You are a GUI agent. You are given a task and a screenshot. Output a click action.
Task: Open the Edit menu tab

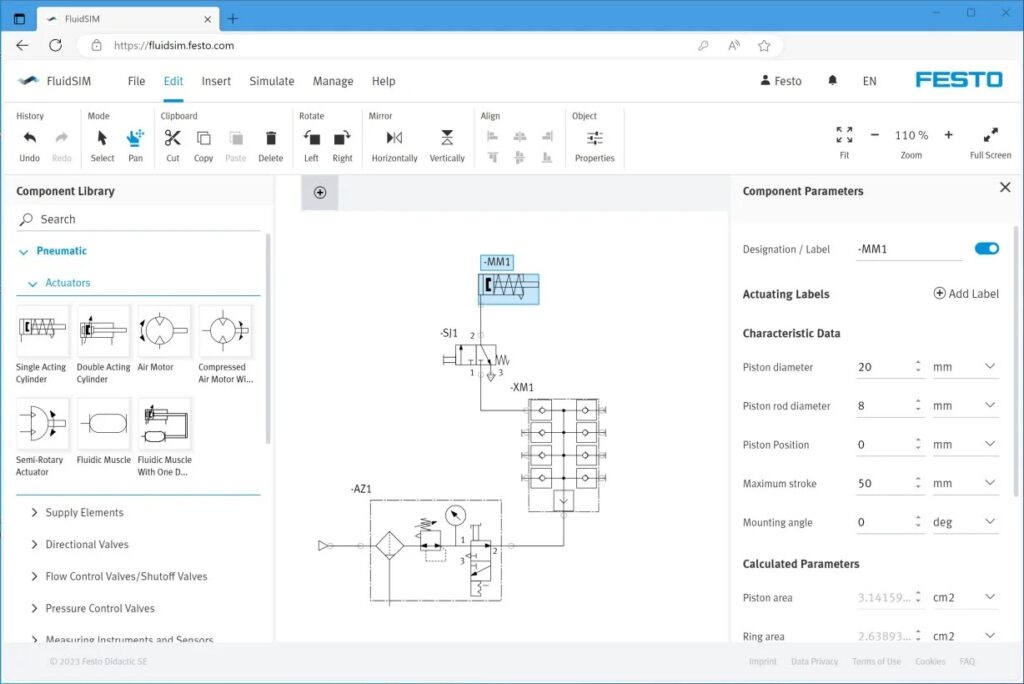(173, 81)
